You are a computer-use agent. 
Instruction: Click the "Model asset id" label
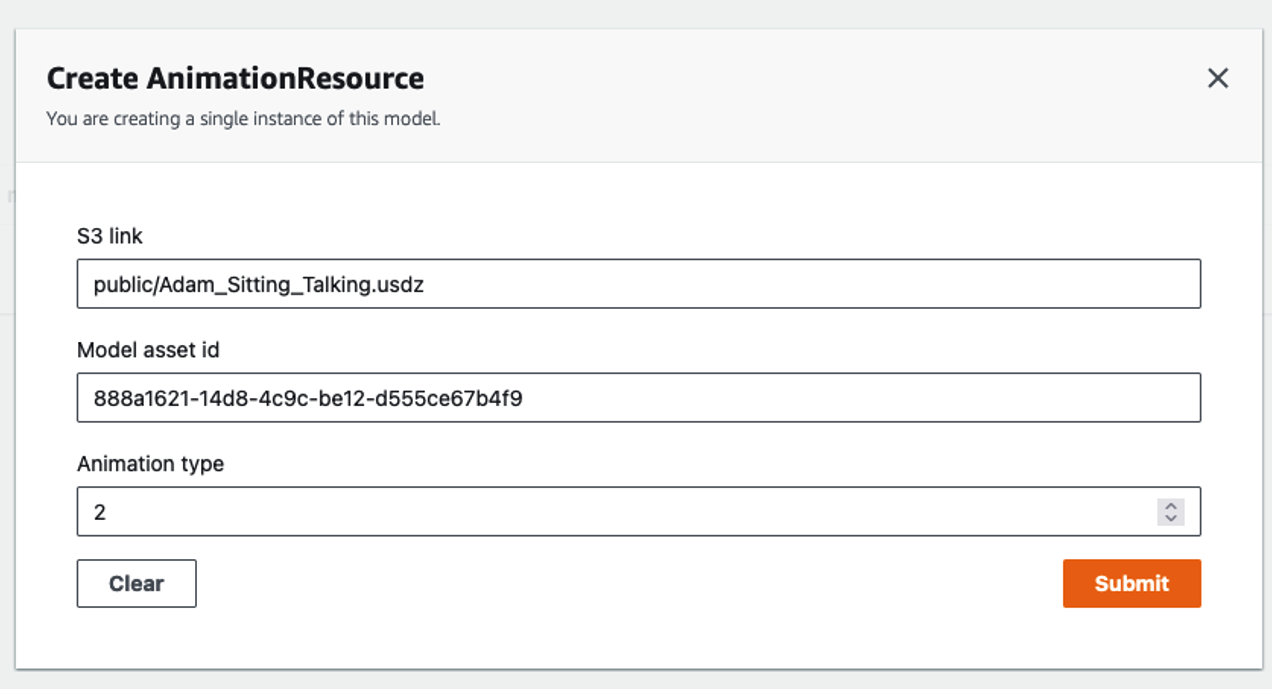click(x=148, y=350)
